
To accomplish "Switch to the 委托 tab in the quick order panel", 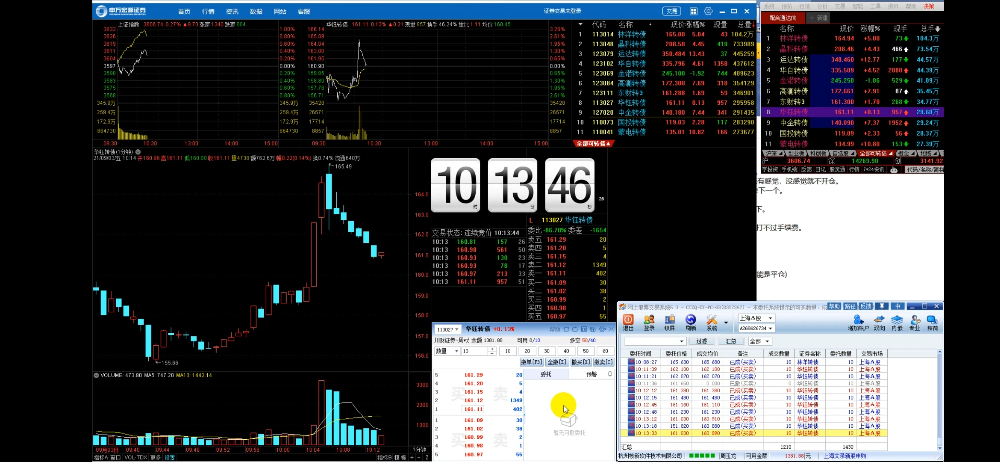I will tap(546, 375).
